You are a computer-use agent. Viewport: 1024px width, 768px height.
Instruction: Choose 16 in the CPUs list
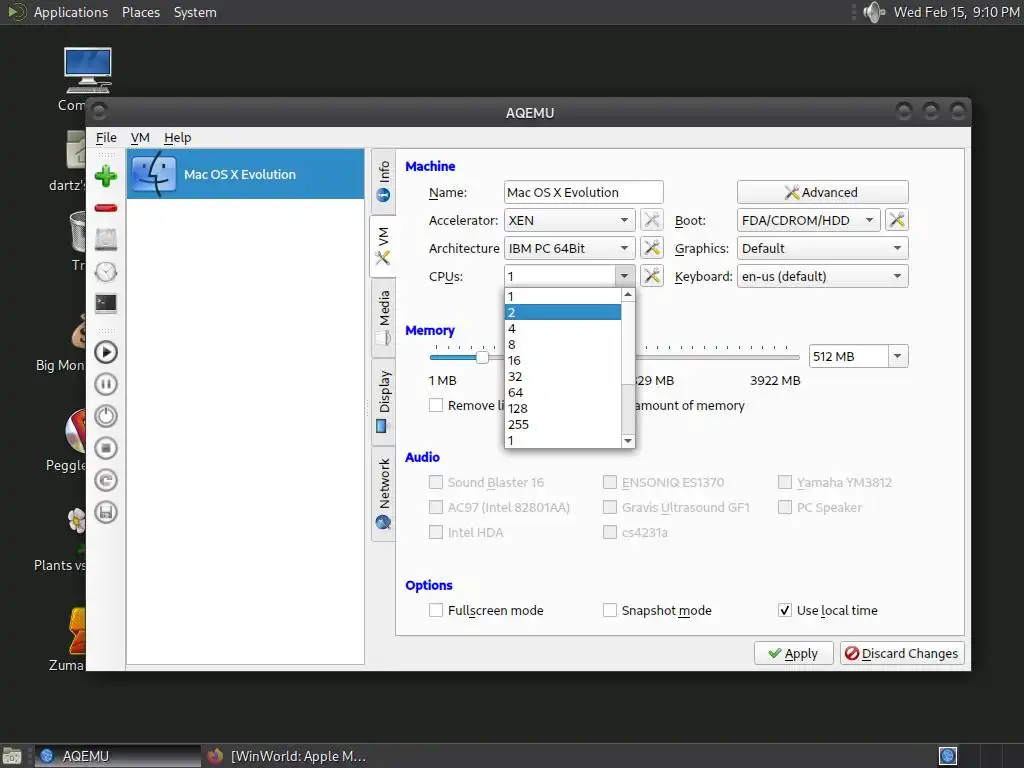point(563,360)
